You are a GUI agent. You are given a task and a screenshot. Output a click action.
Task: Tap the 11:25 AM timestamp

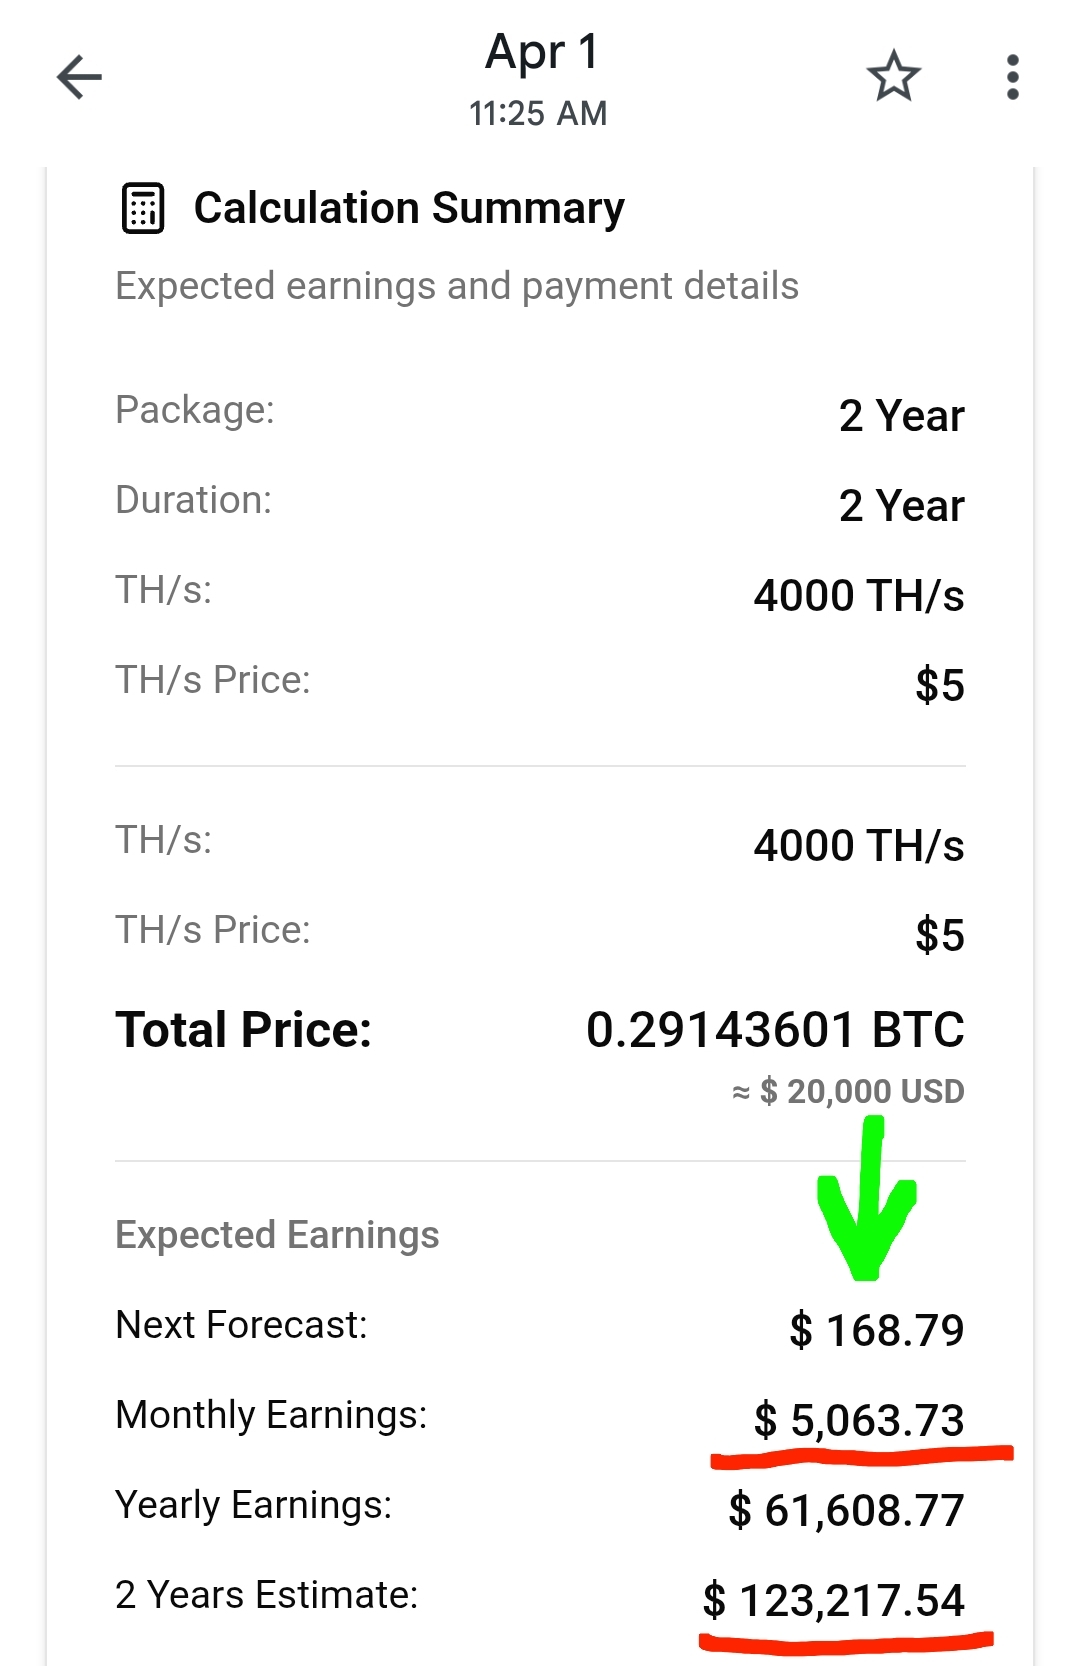point(538,114)
